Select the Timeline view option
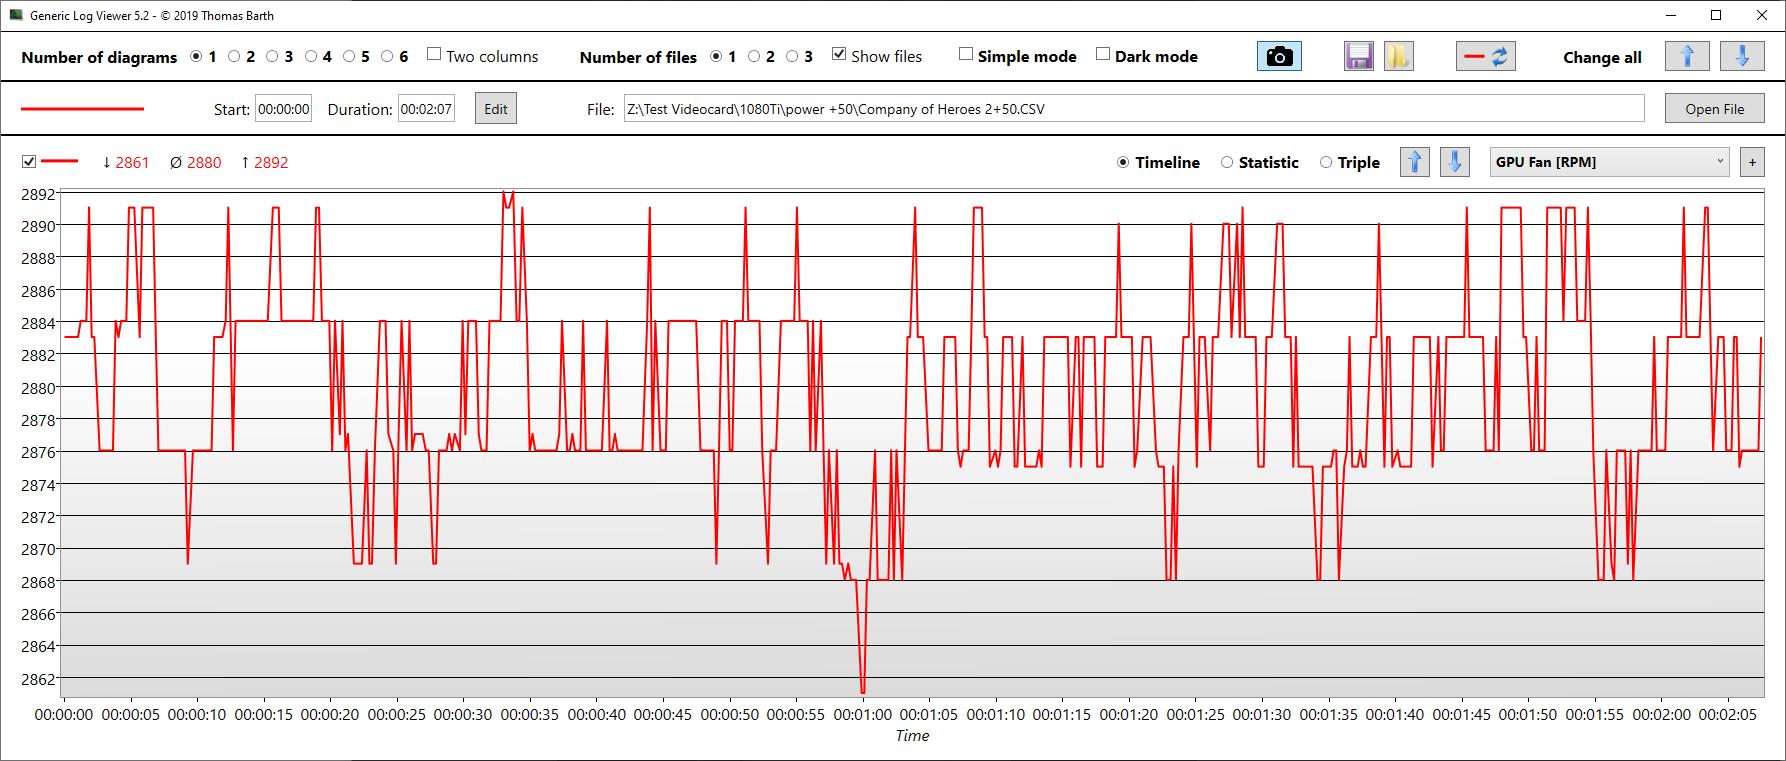Screen dimensions: 1786x761 (x=1123, y=163)
